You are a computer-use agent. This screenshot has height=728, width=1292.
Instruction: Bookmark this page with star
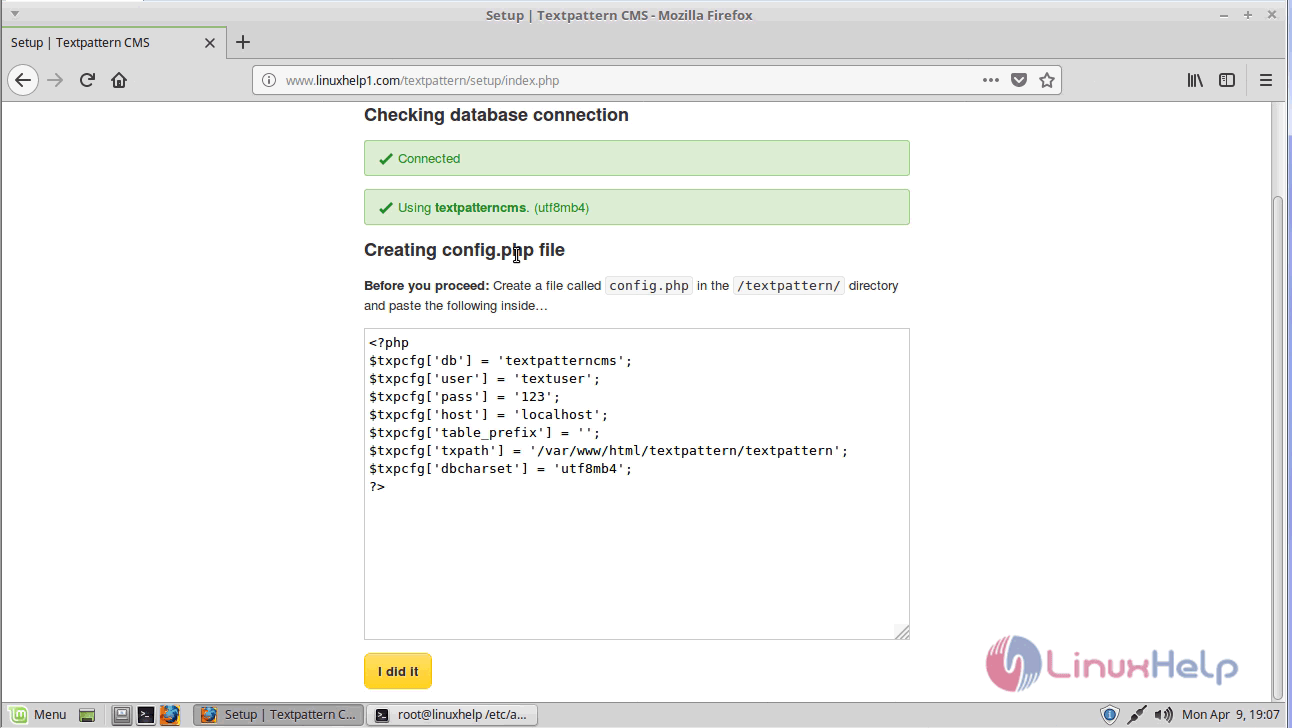pos(1047,80)
